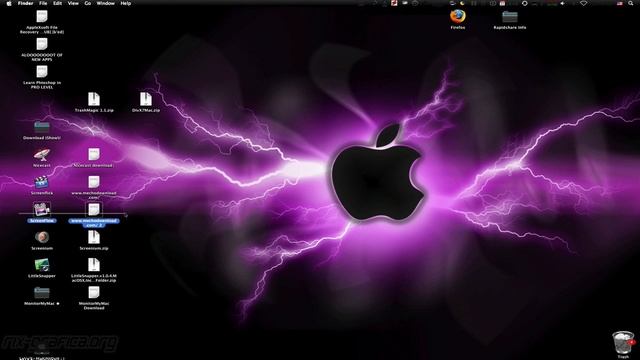Select the Nicecast satellite dish app icon
Image resolution: width=640 pixels, height=360 pixels.
tap(42, 155)
